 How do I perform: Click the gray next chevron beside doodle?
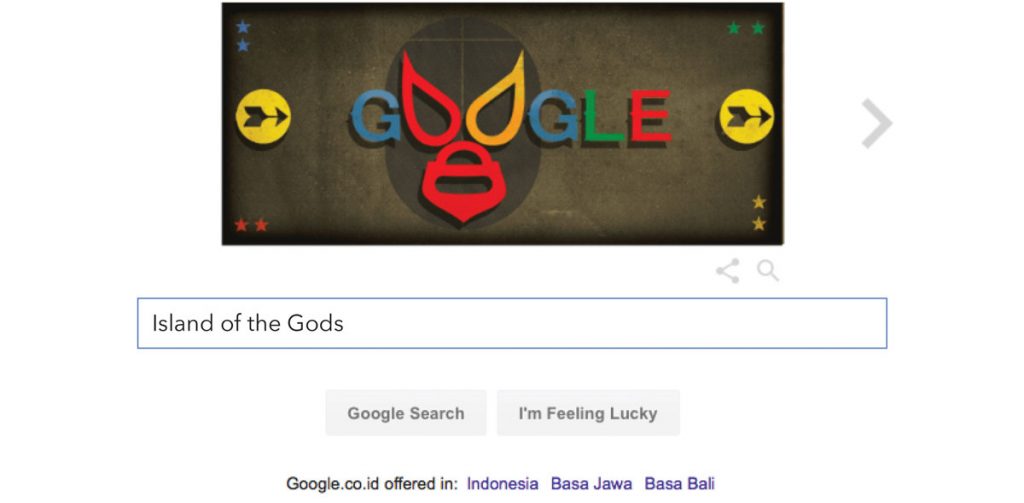[876, 123]
